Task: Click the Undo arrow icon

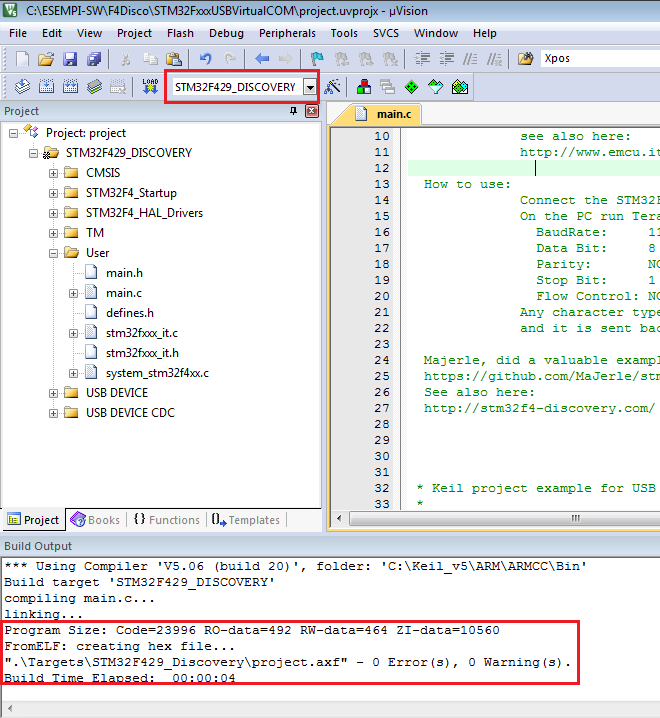Action: click(206, 59)
